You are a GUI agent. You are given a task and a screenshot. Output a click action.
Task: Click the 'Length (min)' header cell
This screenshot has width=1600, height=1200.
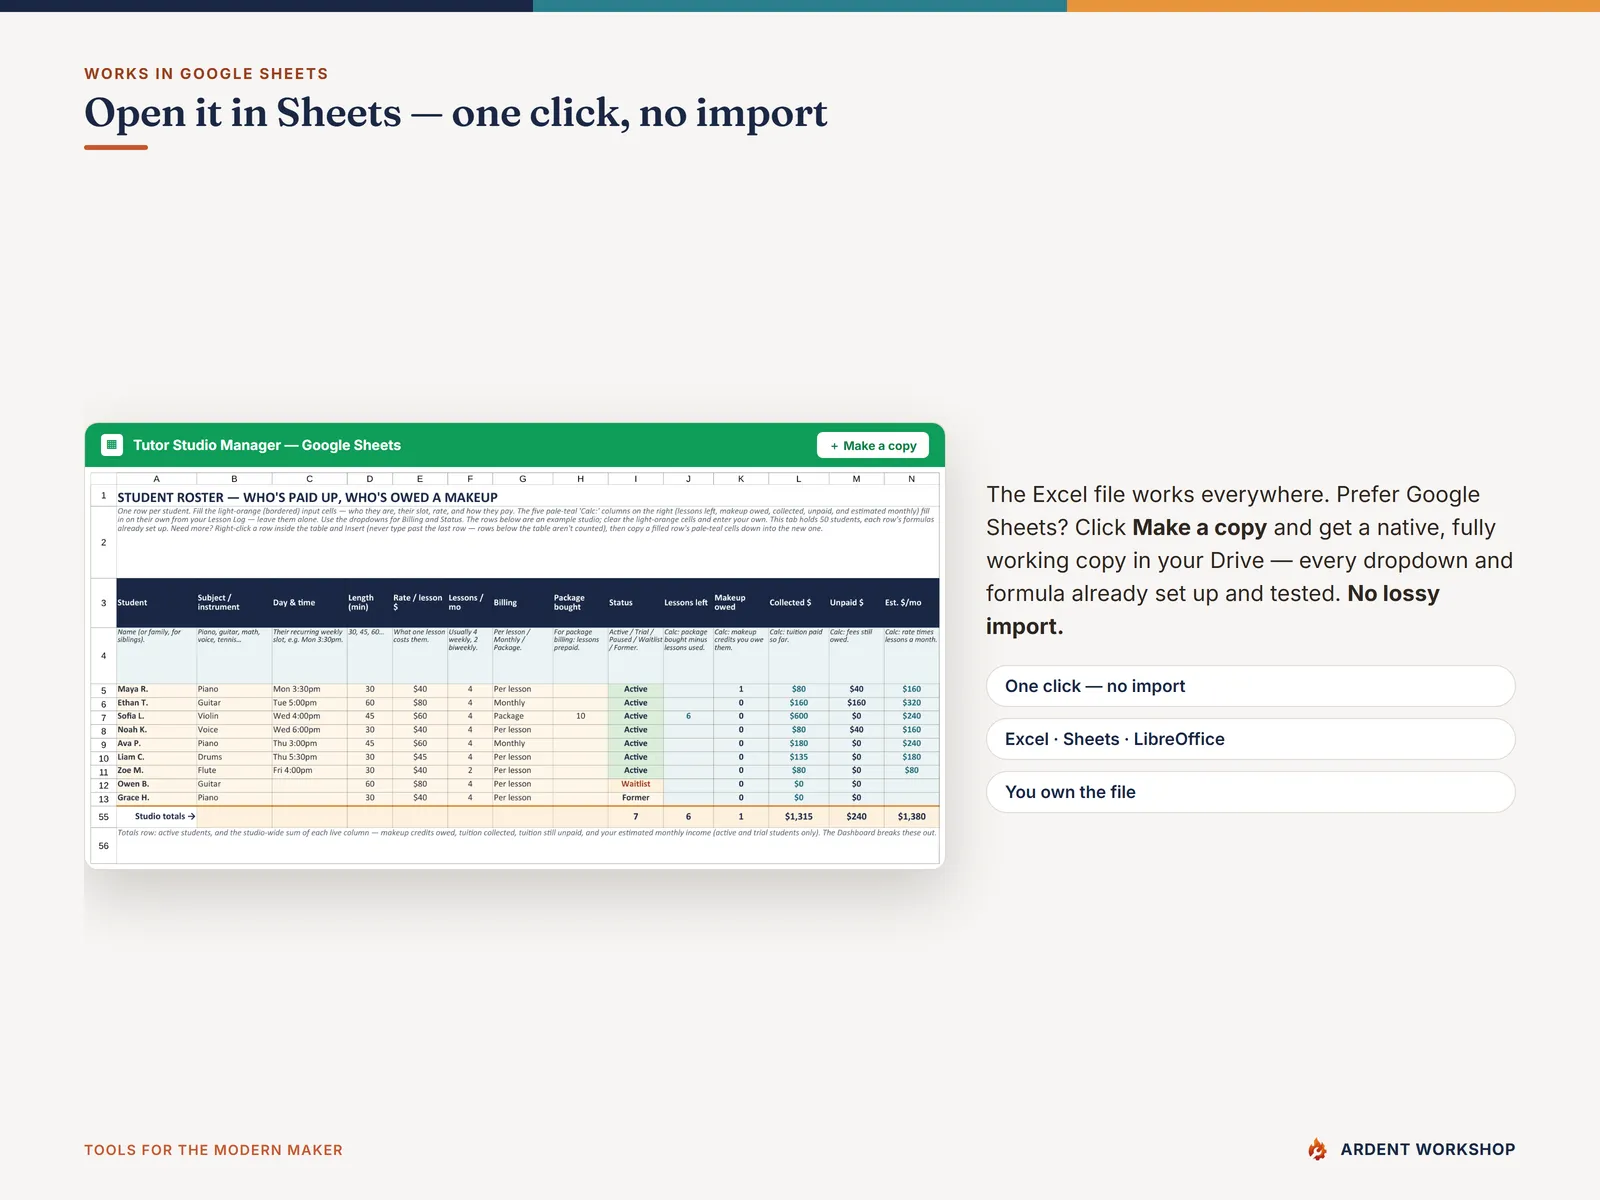click(369, 603)
